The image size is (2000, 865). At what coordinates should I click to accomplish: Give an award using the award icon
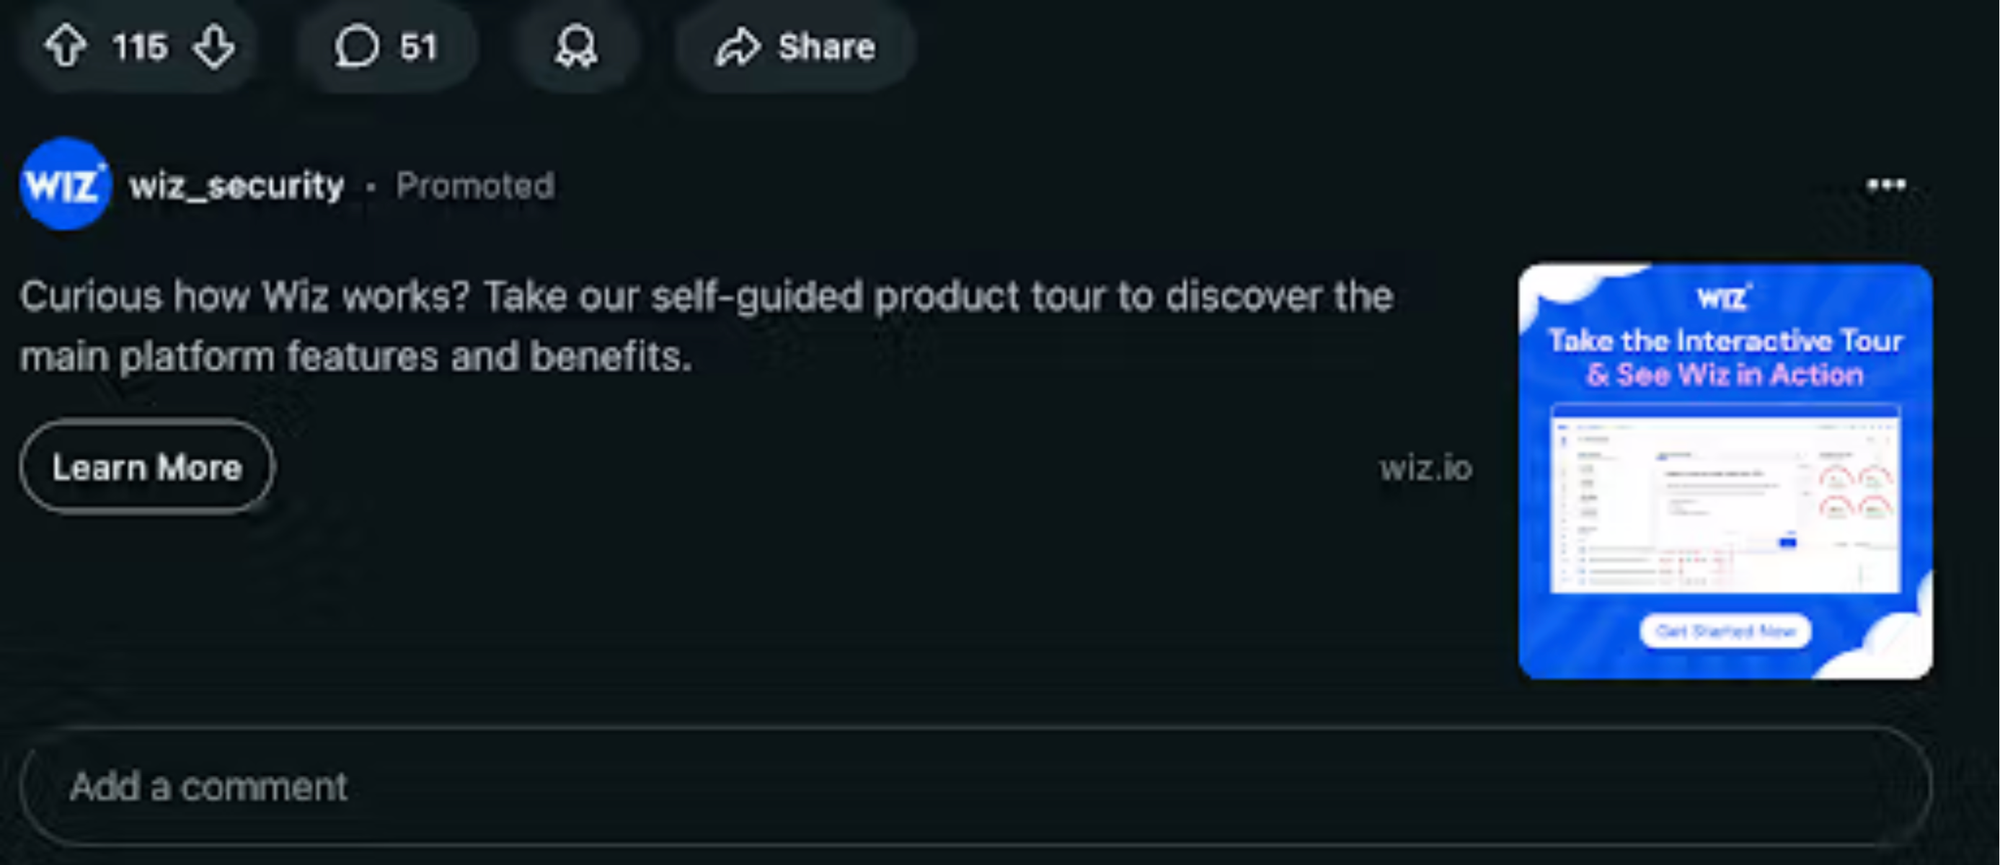[577, 46]
